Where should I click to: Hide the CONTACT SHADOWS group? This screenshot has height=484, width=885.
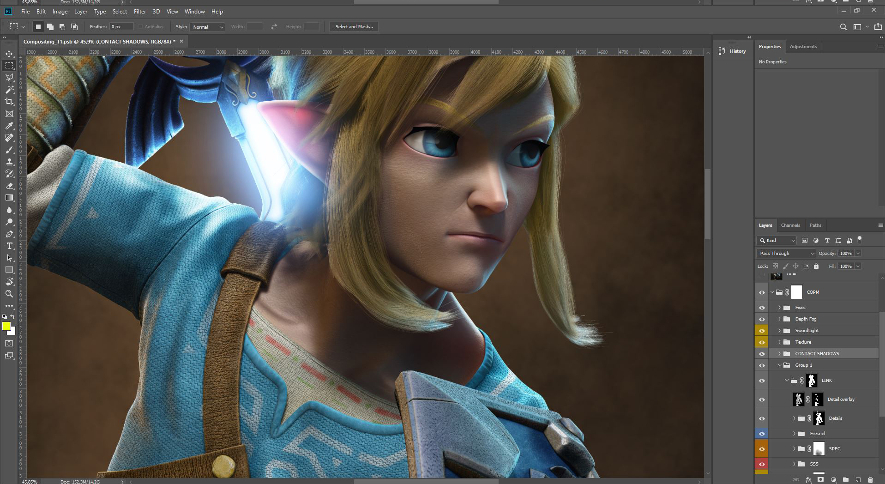[761, 354]
